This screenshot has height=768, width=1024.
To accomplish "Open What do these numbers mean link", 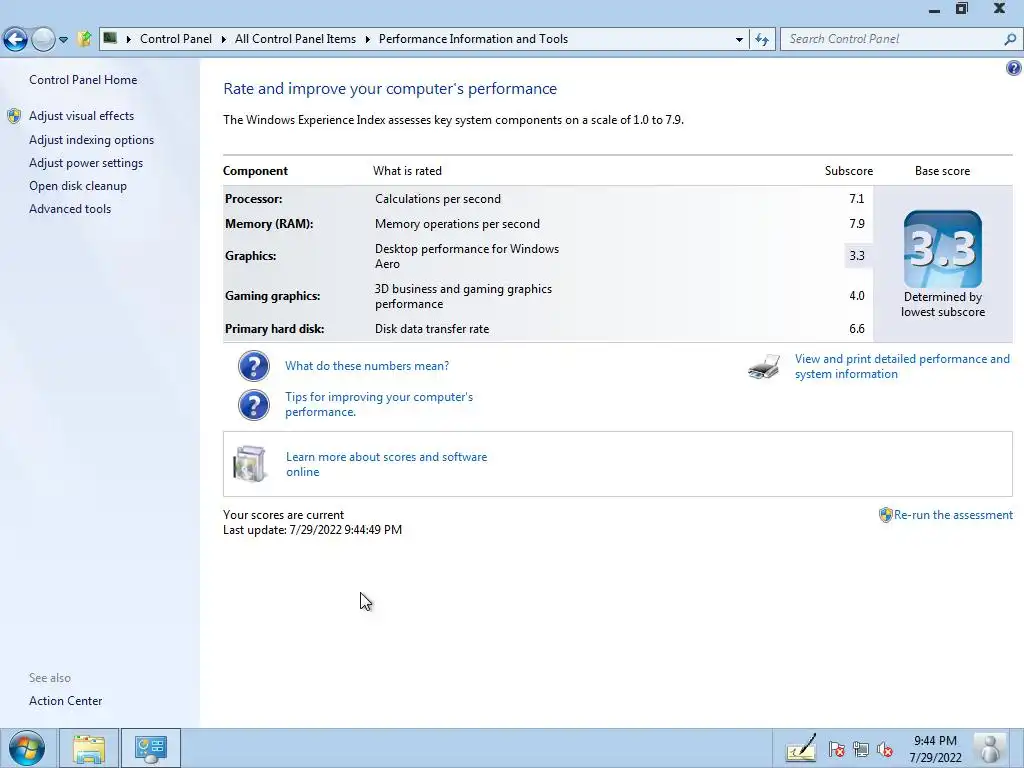I will pos(367,366).
